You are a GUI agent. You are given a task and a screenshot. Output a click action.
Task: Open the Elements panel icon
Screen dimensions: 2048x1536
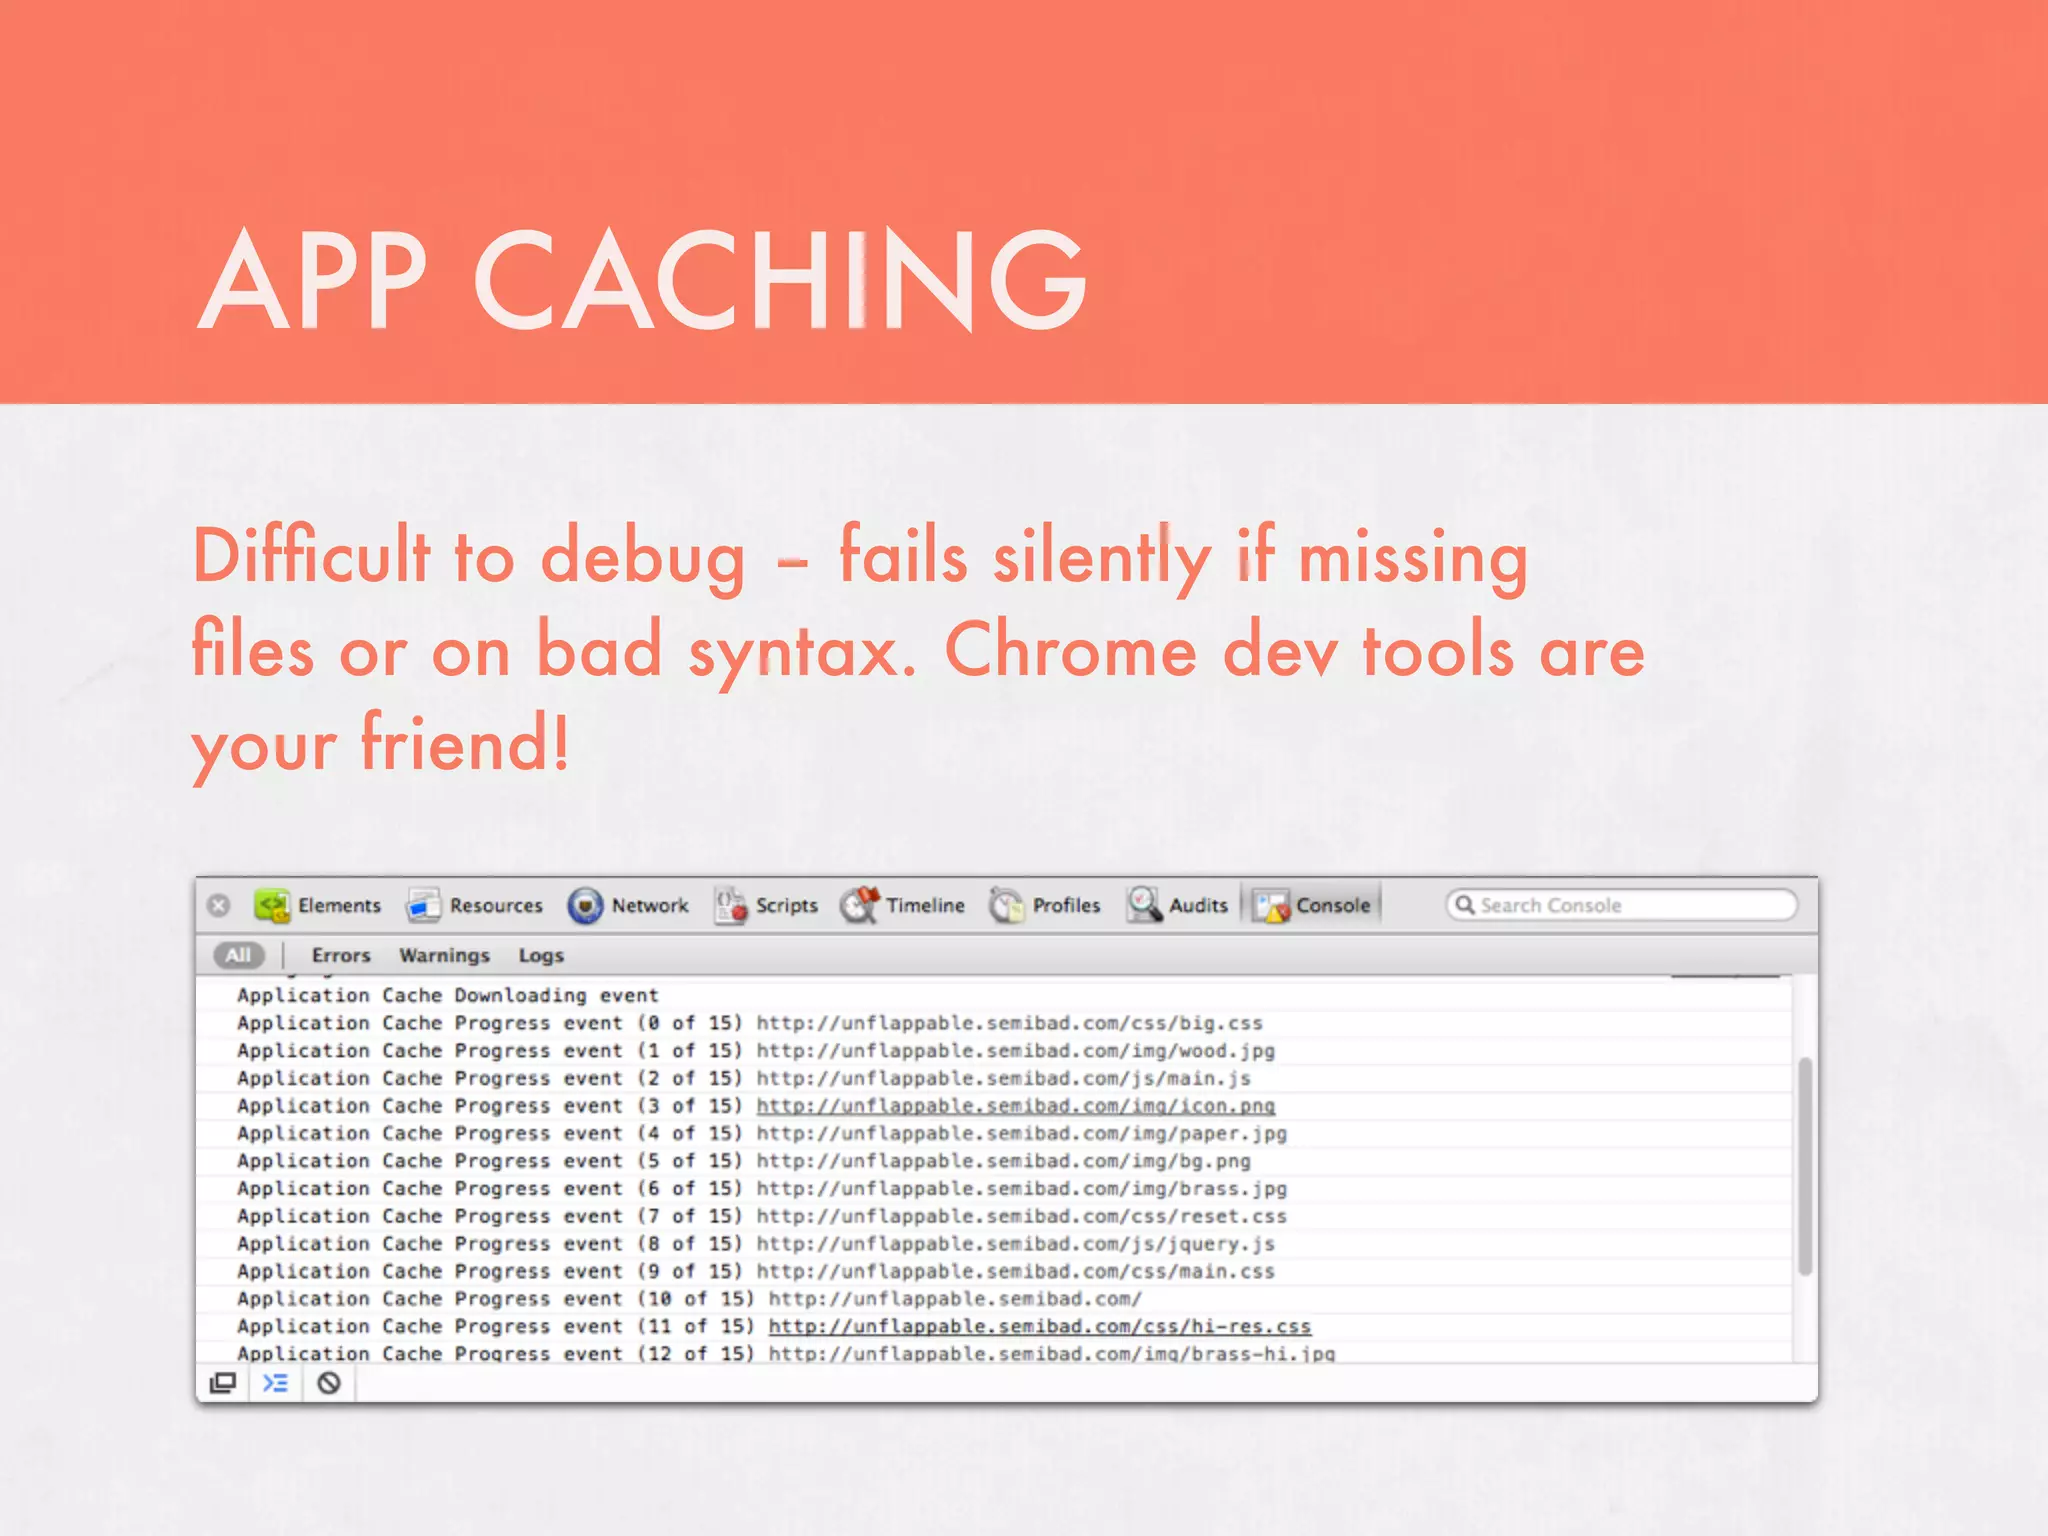pyautogui.click(x=272, y=905)
